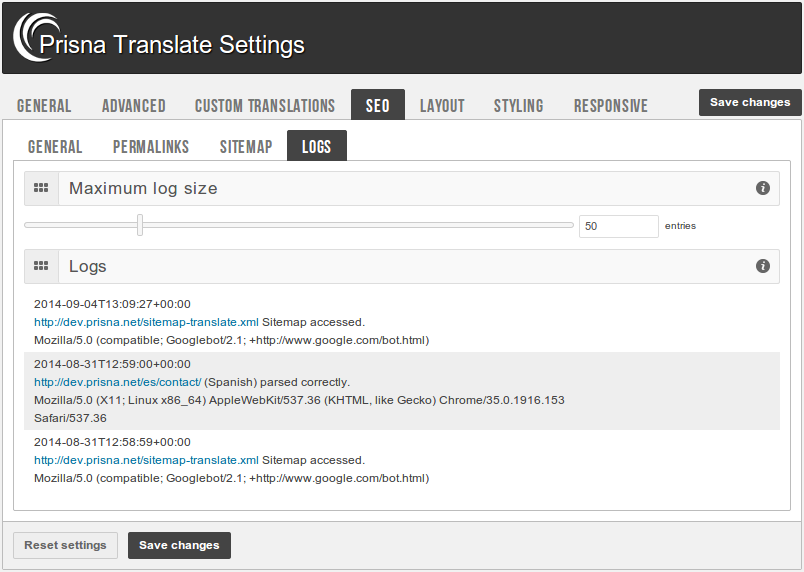Viewport: 804px width, 572px height.
Task: Click the Reset settings button
Action: (65, 545)
